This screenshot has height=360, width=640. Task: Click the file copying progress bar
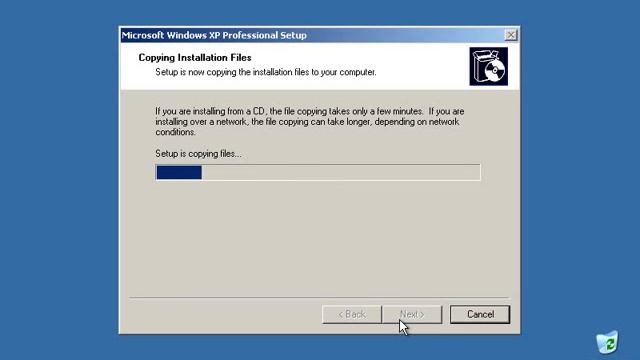click(x=318, y=172)
